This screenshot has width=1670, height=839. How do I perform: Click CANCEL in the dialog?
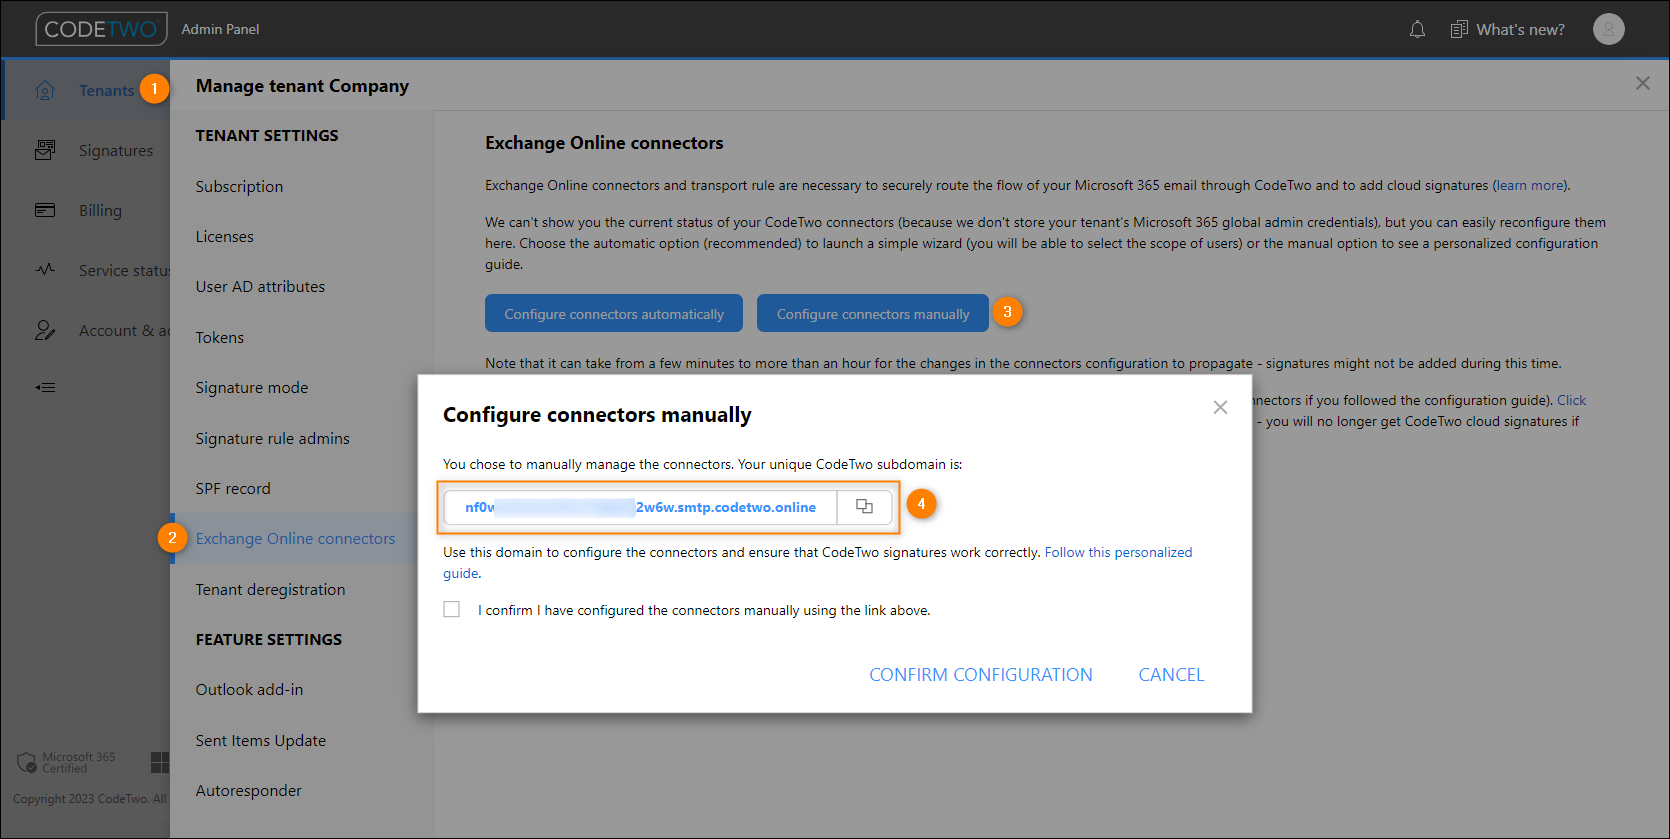click(1171, 675)
